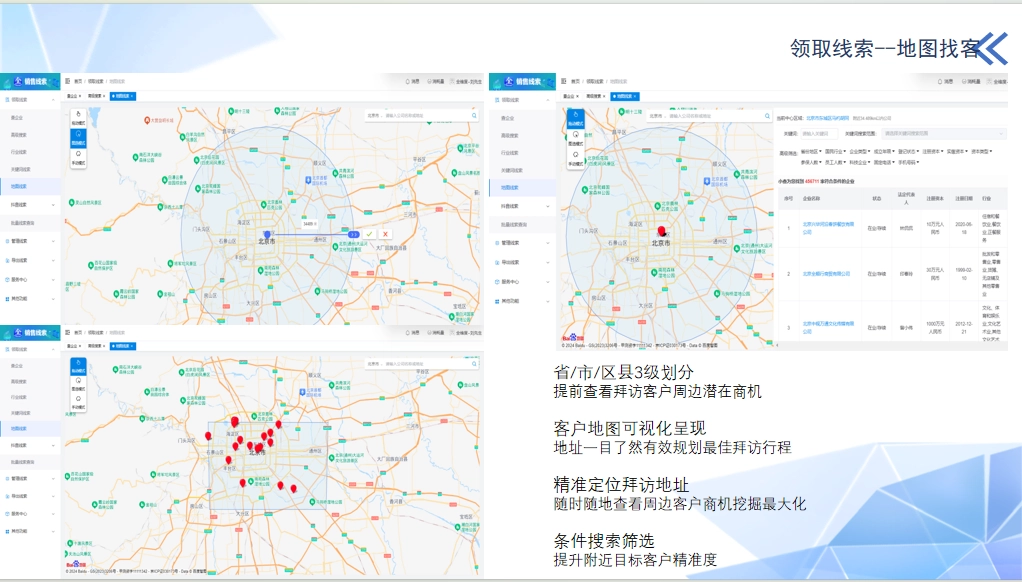Click the 销售线索 logo in red-markers screenshot
This screenshot has width=1022, height=582.
pyautogui.click(x=30, y=333)
